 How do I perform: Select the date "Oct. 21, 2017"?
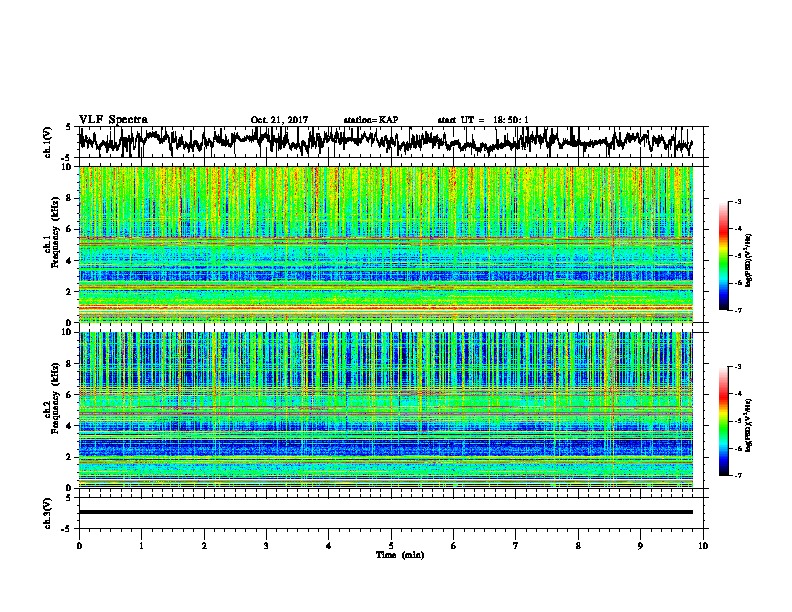click(279, 120)
